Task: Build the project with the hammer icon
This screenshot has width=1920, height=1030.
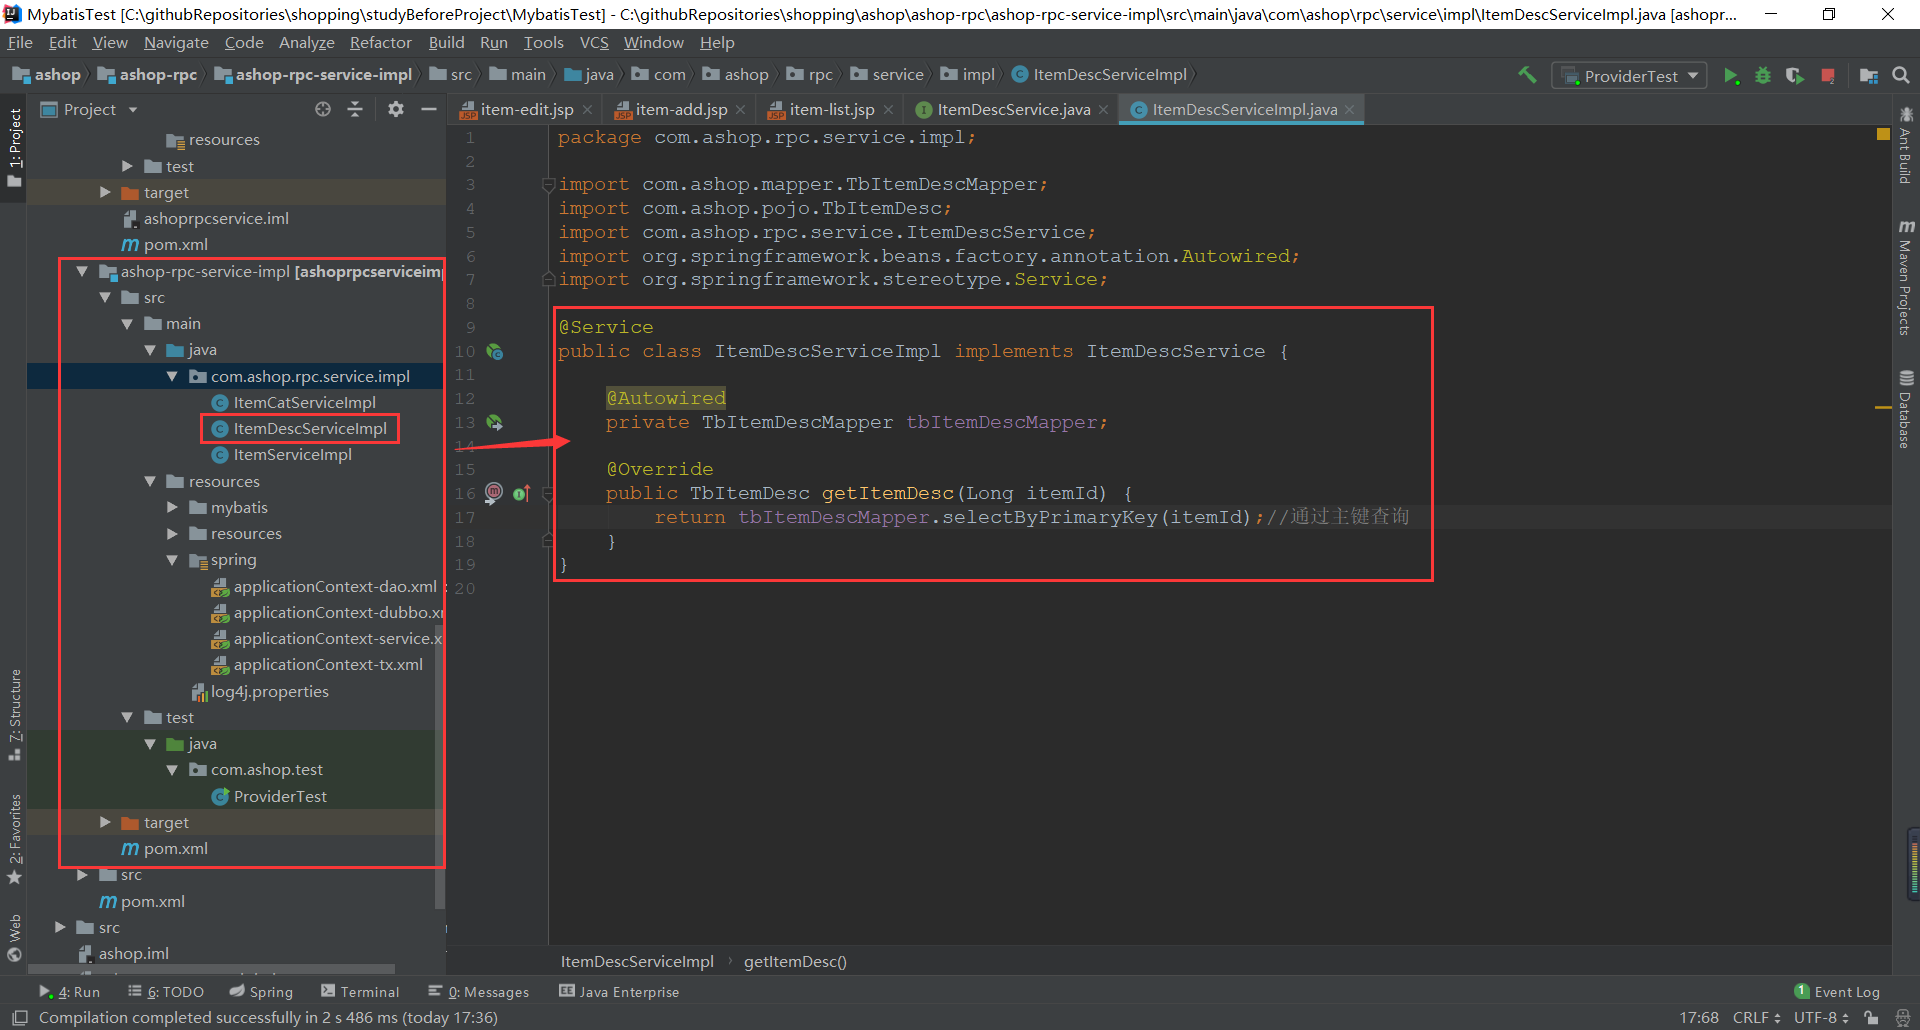Action: 1527,75
